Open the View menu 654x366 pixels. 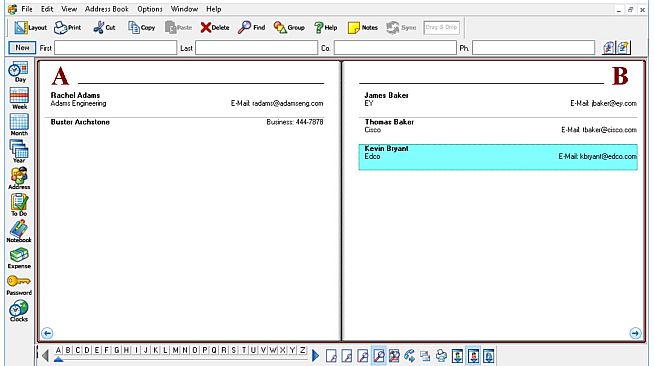pyautogui.click(x=69, y=9)
